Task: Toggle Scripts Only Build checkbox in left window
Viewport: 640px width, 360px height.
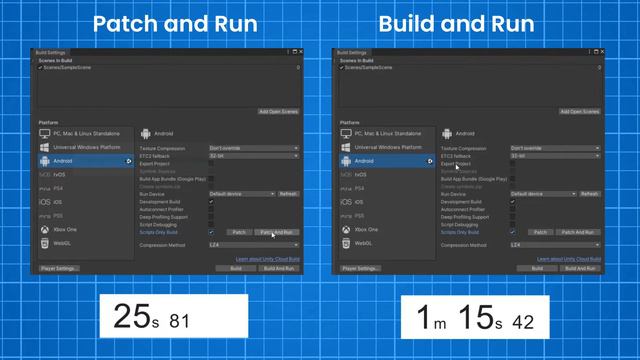Action: (x=211, y=232)
